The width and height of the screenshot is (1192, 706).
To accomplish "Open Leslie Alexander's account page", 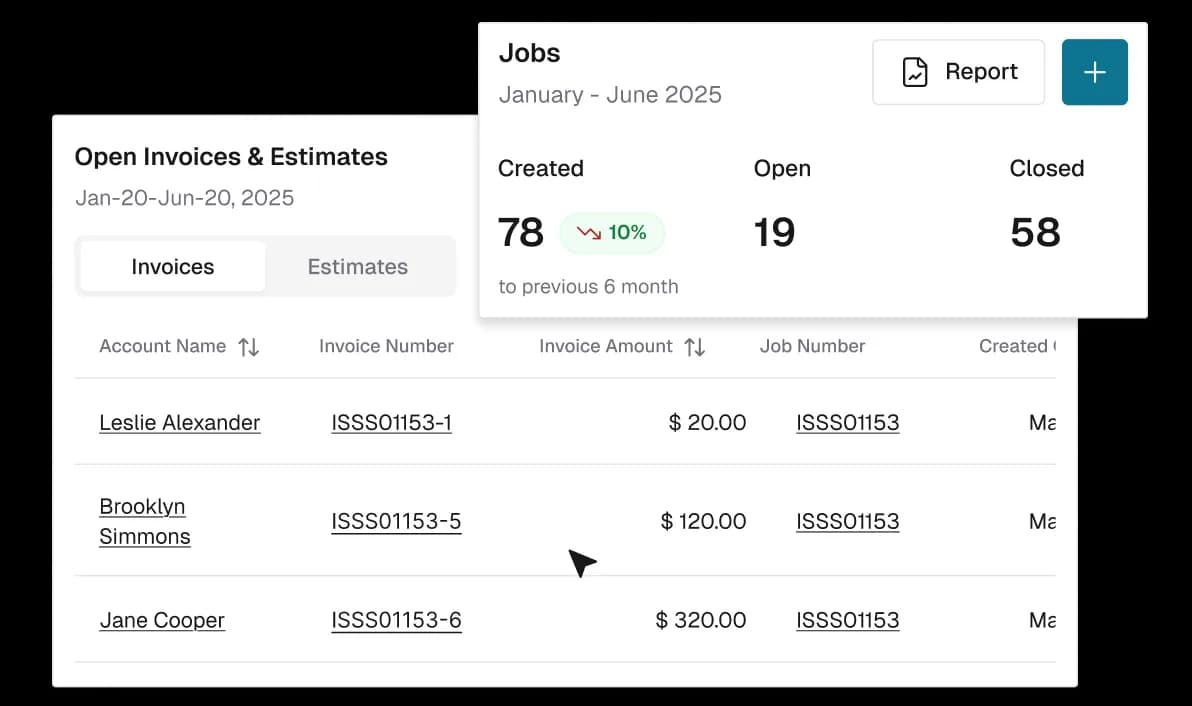I will coord(180,422).
